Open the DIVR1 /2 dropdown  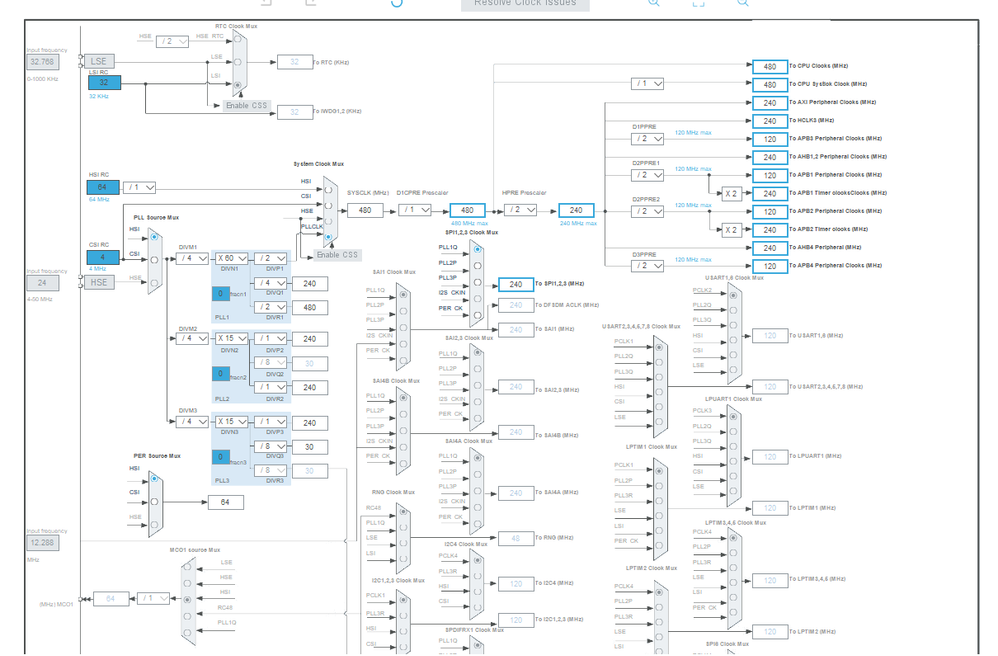pos(271,307)
